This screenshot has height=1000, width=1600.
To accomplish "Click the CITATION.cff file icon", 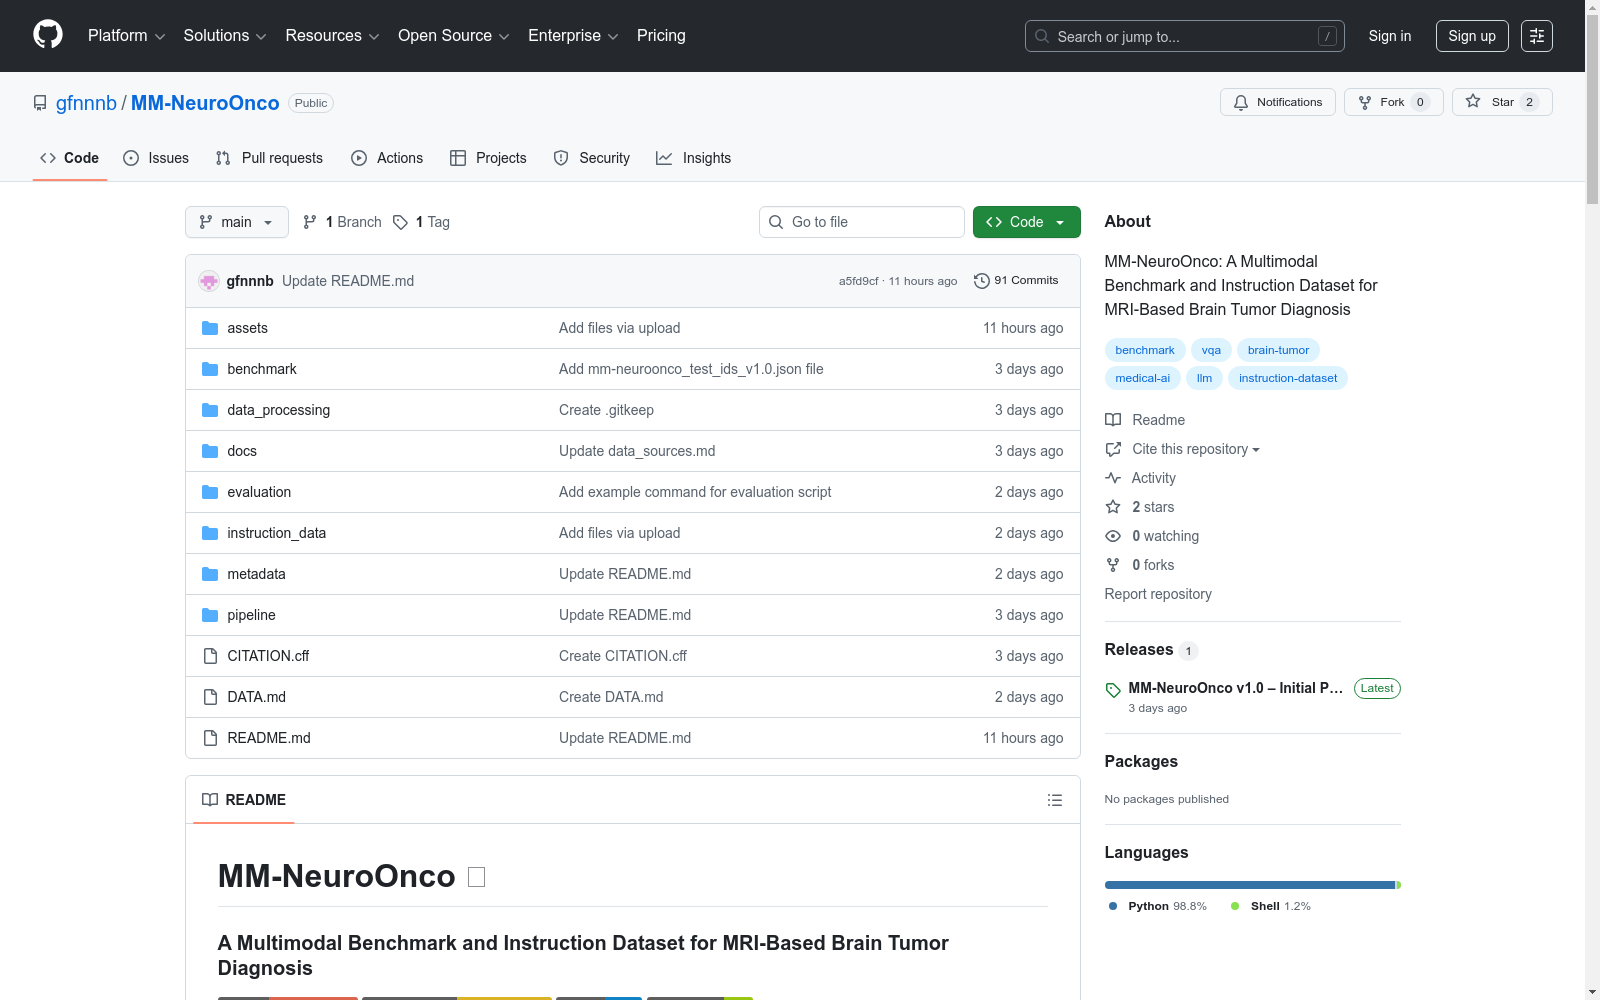I will [x=210, y=656].
